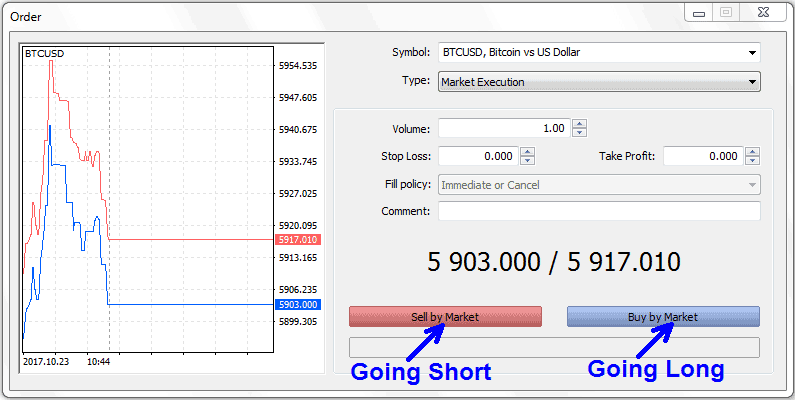Open the Symbol dropdown showing BTCUSD
The image size is (795, 400).
tap(599, 52)
